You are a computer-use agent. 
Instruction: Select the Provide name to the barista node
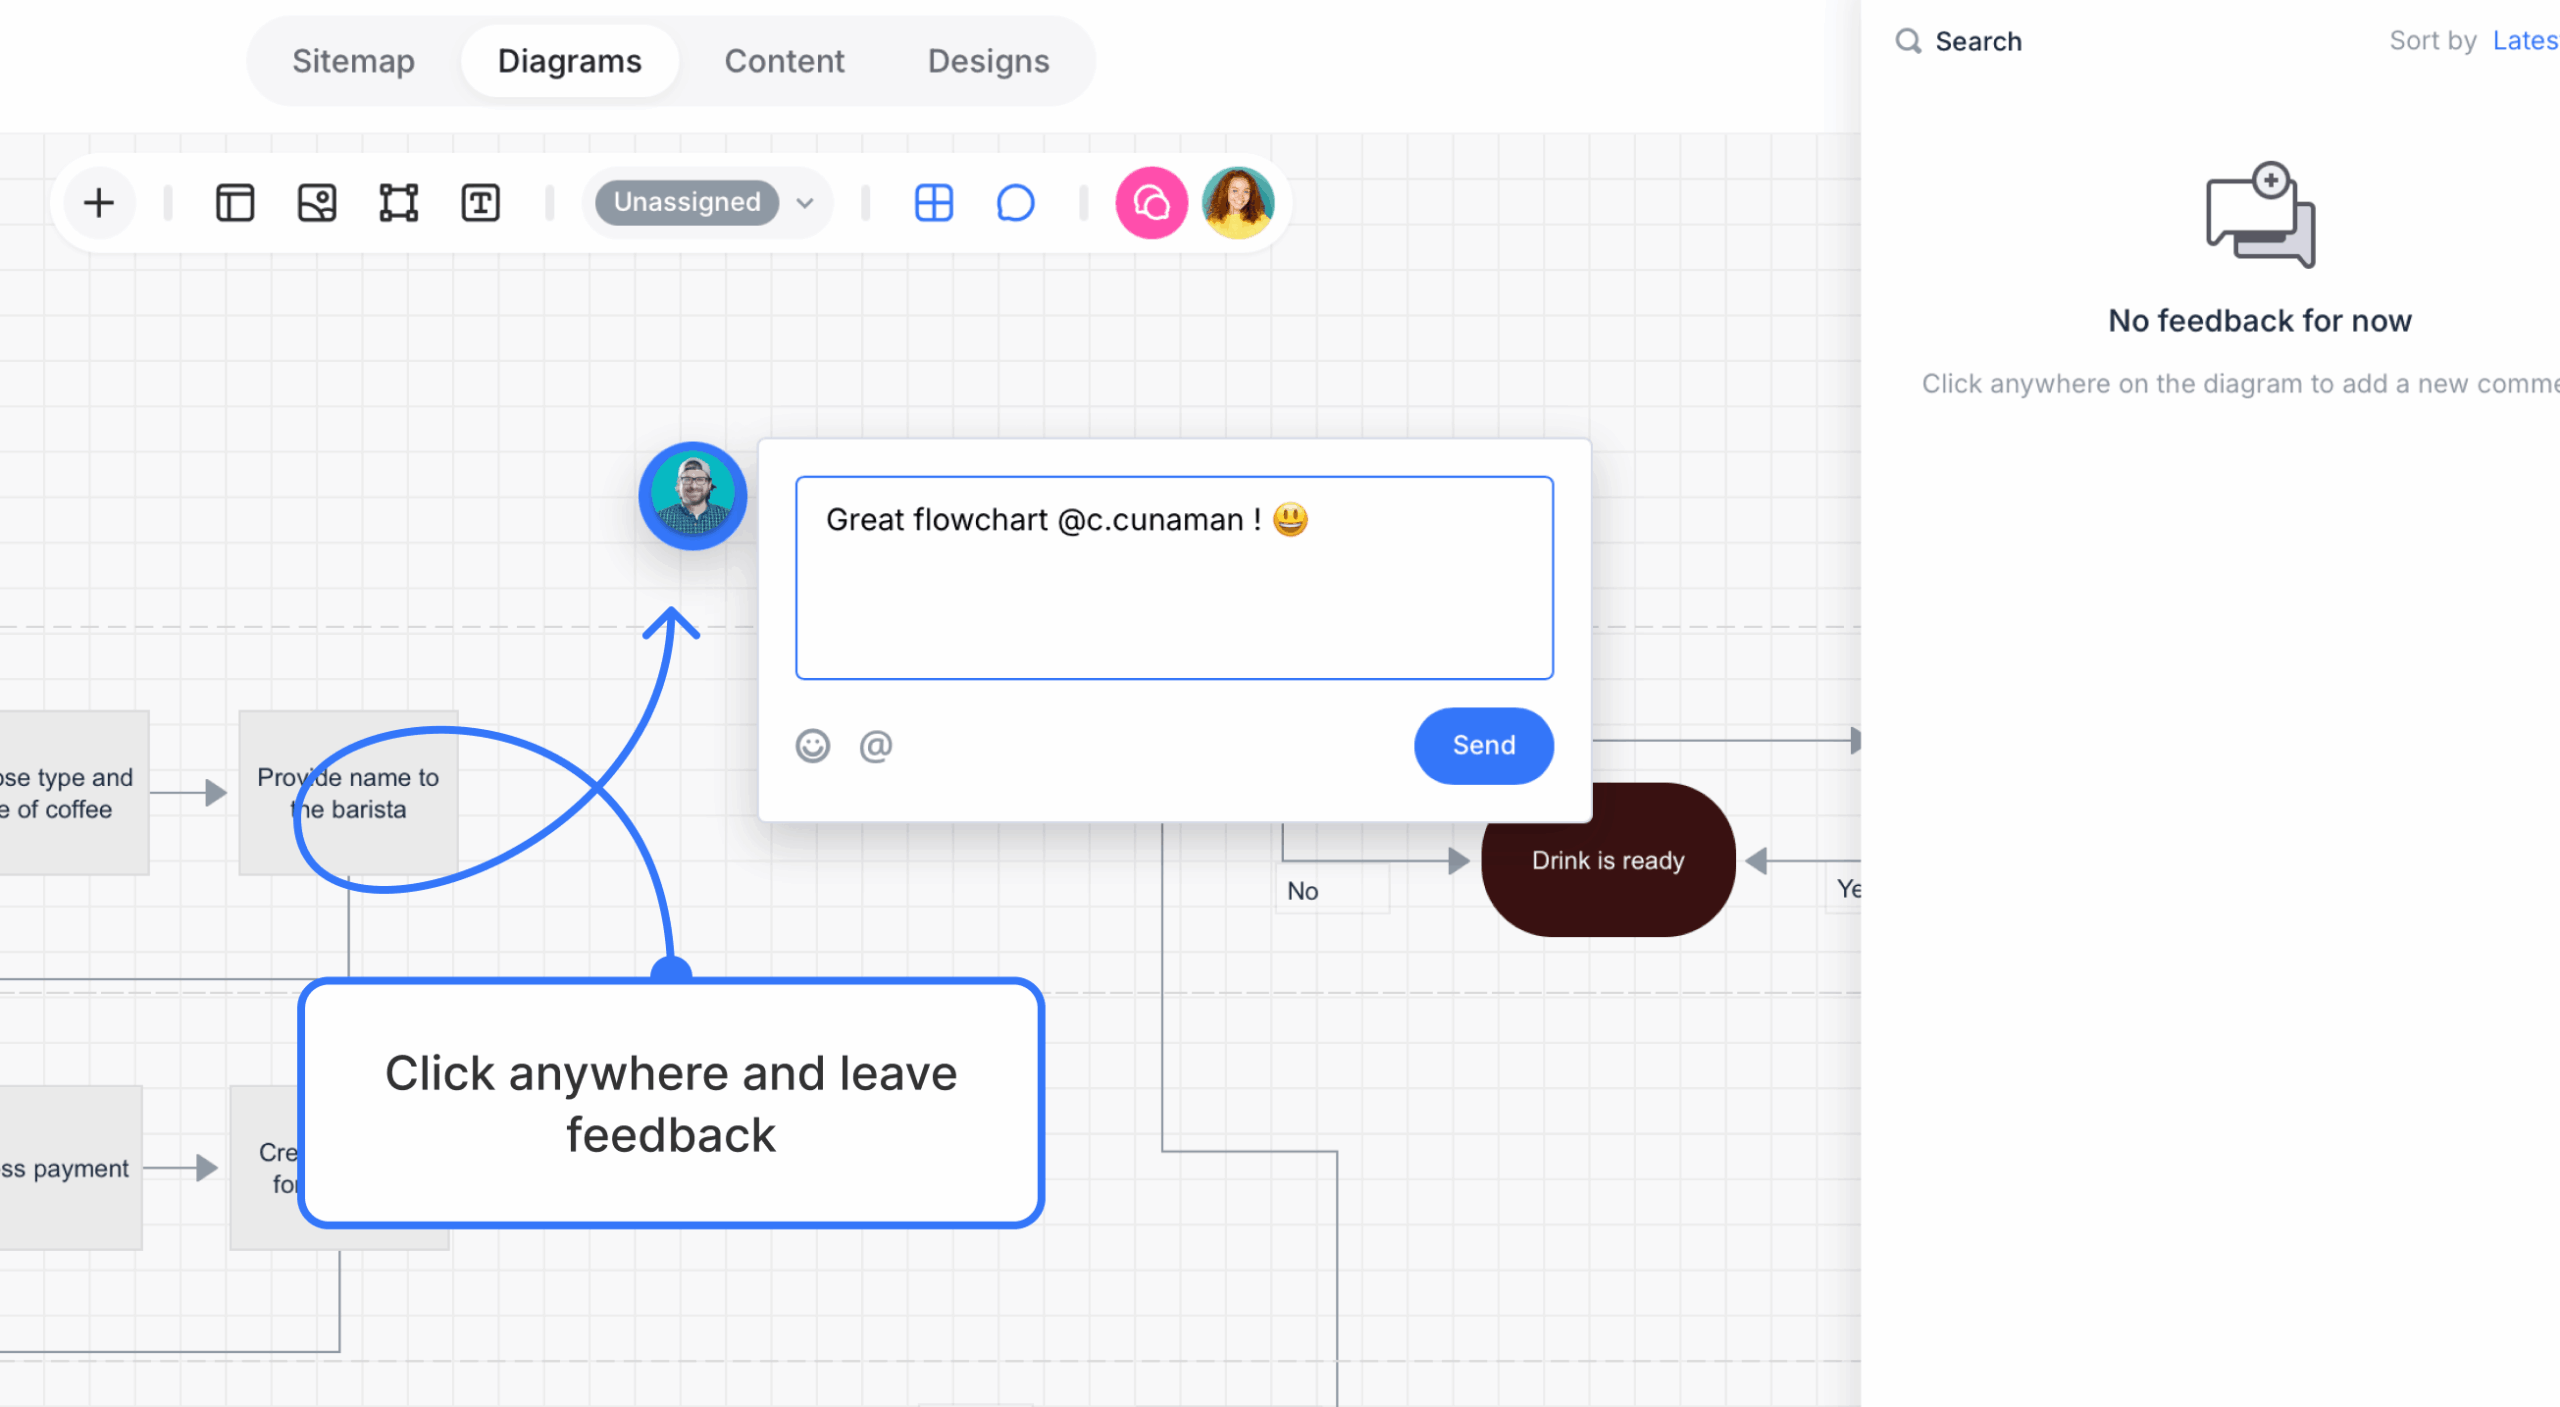pyautogui.click(x=348, y=793)
